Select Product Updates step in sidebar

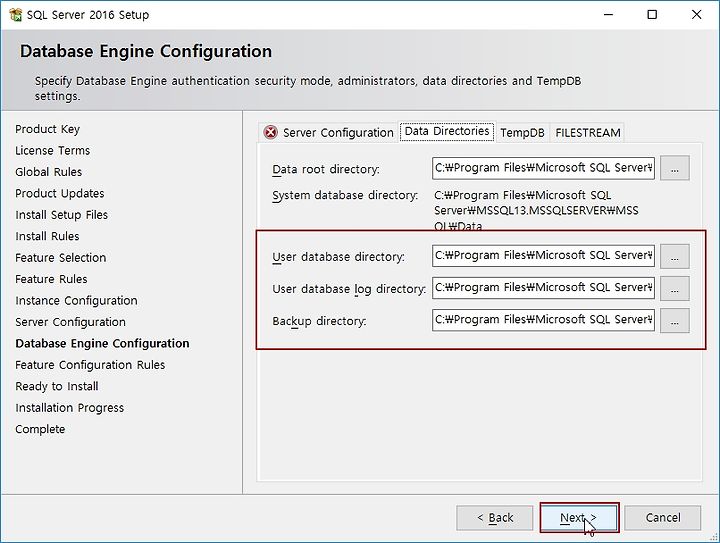(60, 194)
